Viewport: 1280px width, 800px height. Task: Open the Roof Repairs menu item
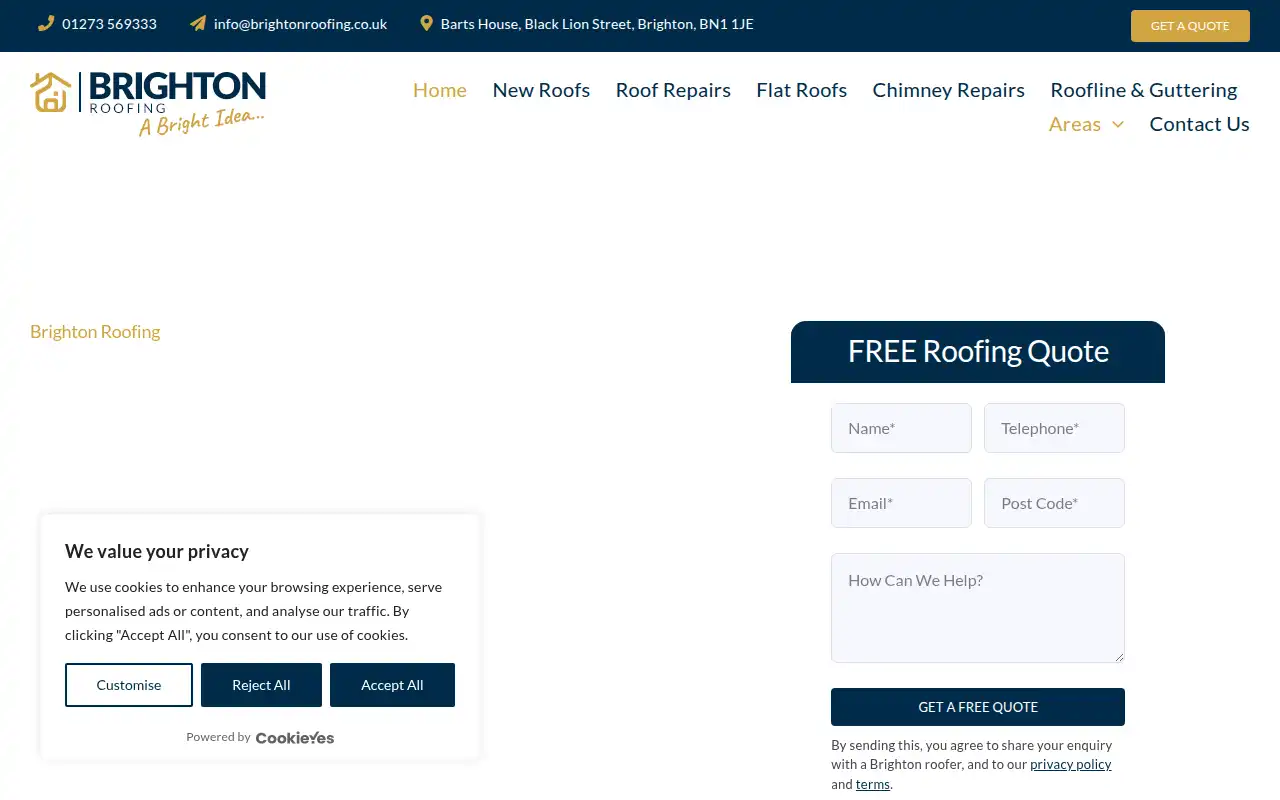pyautogui.click(x=673, y=90)
